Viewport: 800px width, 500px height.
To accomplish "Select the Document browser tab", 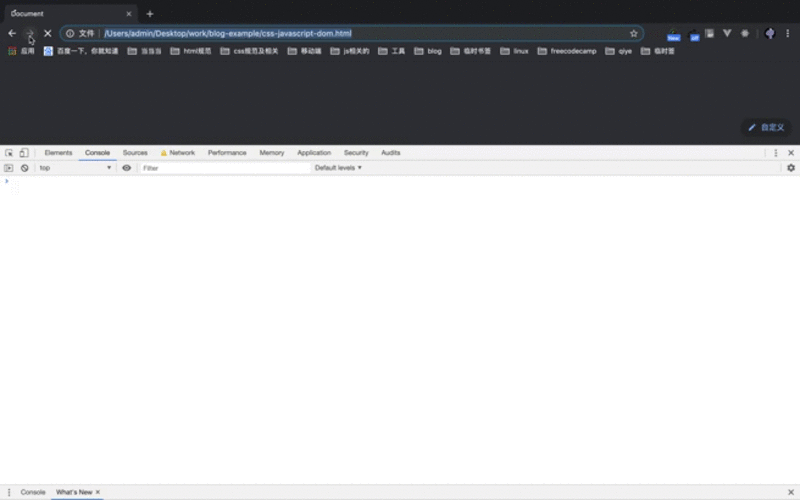I will click(x=70, y=14).
